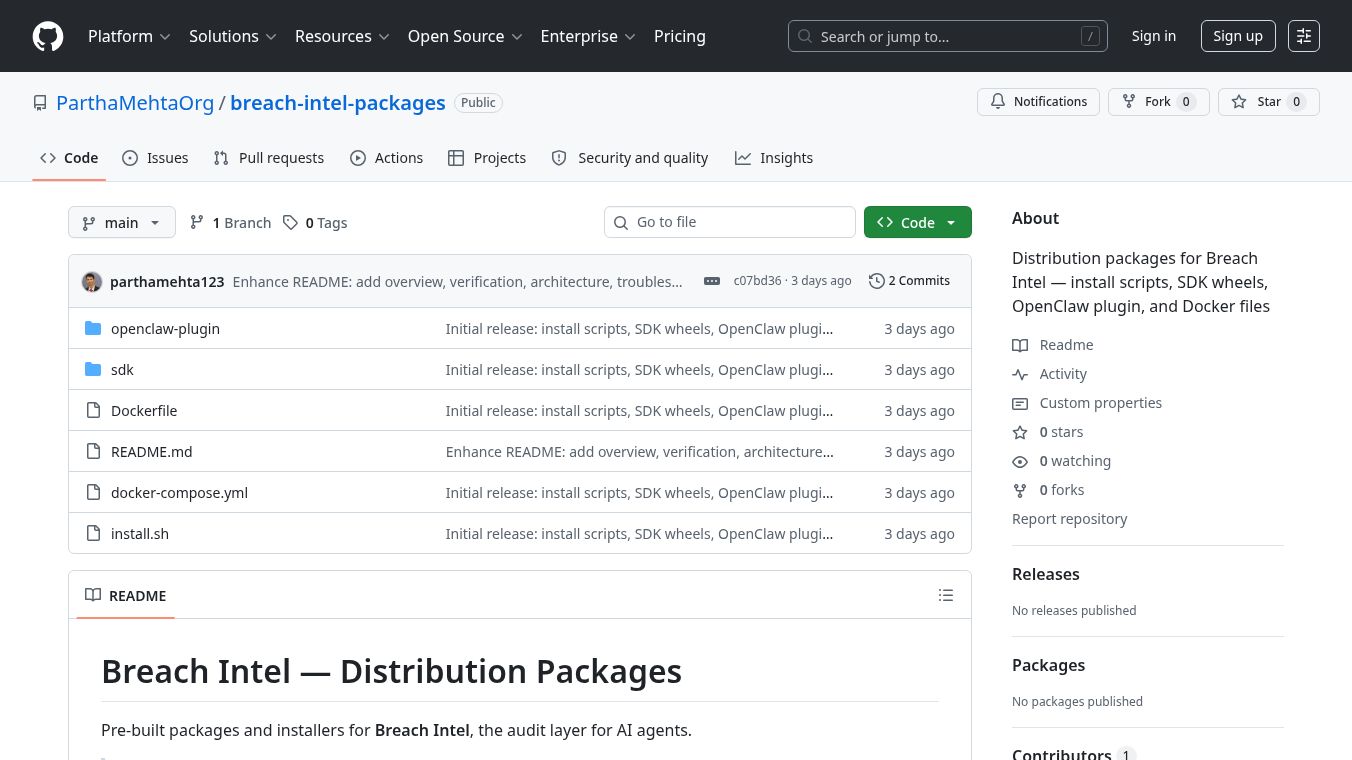The height and width of the screenshot is (760, 1352).
Task: Open the Enhance README commit message by parthamehta123
Action: point(458,281)
